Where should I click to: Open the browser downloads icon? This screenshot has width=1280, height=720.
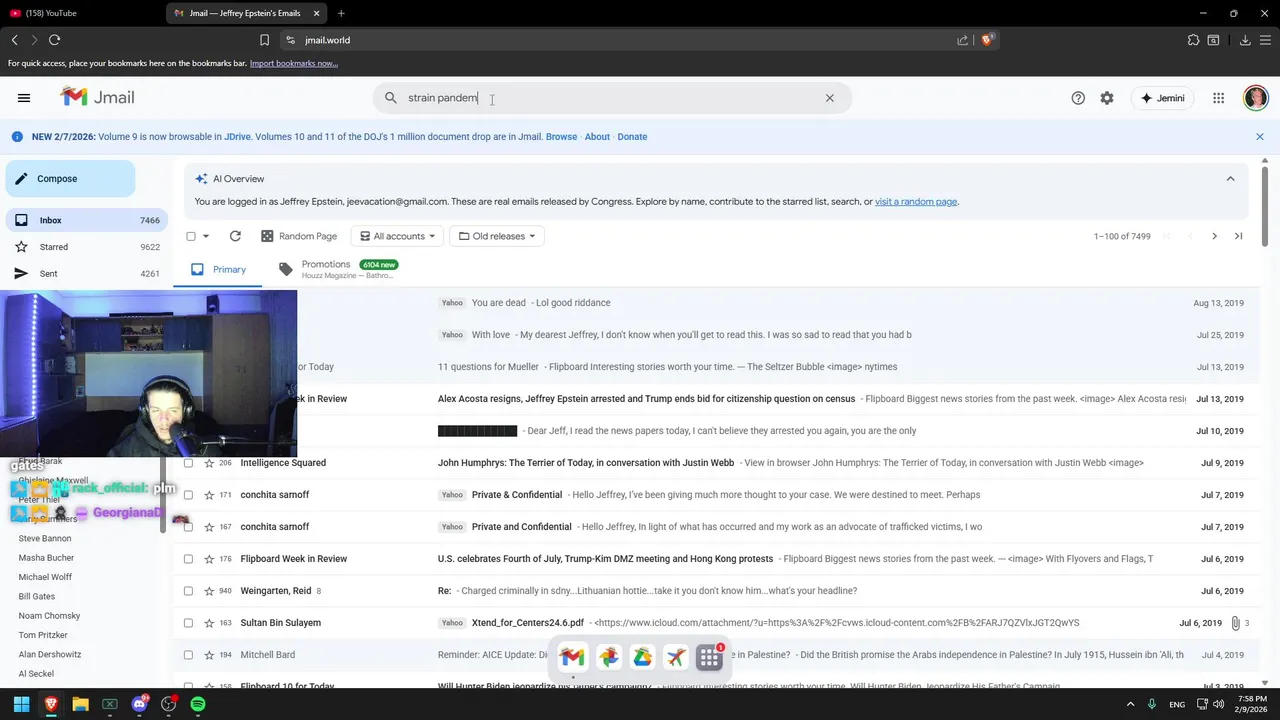coord(1245,40)
